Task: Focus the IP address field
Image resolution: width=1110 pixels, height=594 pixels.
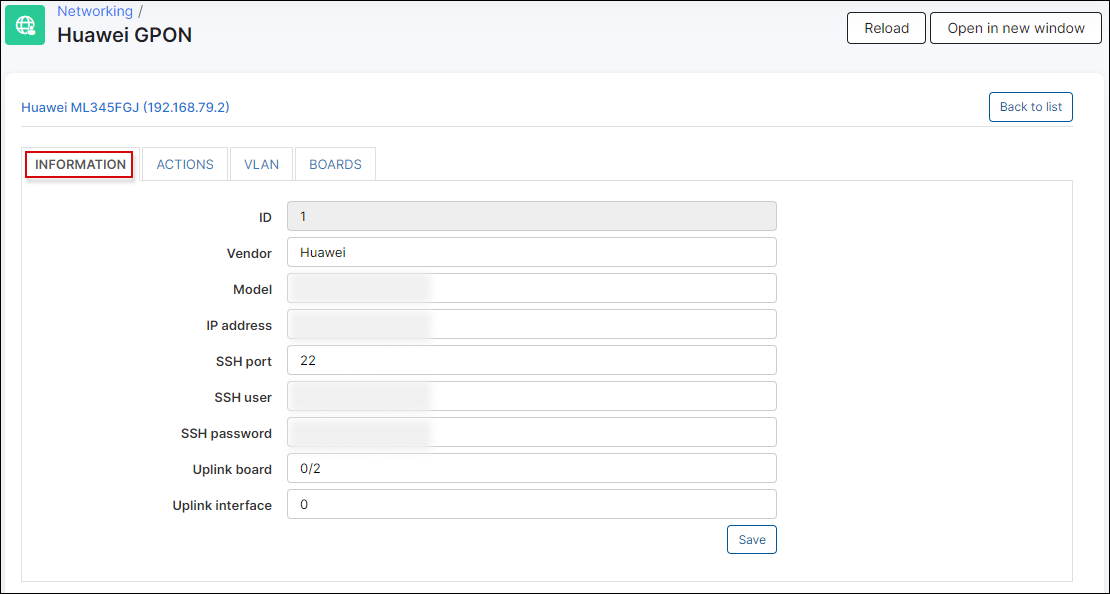Action: [x=532, y=324]
